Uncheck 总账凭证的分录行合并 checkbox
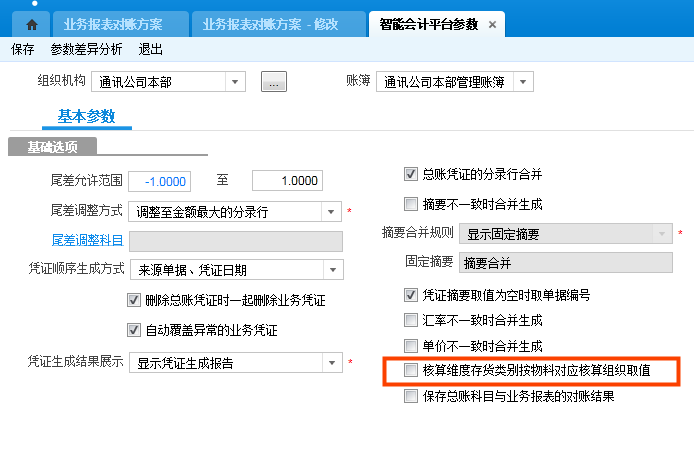This screenshot has width=694, height=470. (x=411, y=174)
